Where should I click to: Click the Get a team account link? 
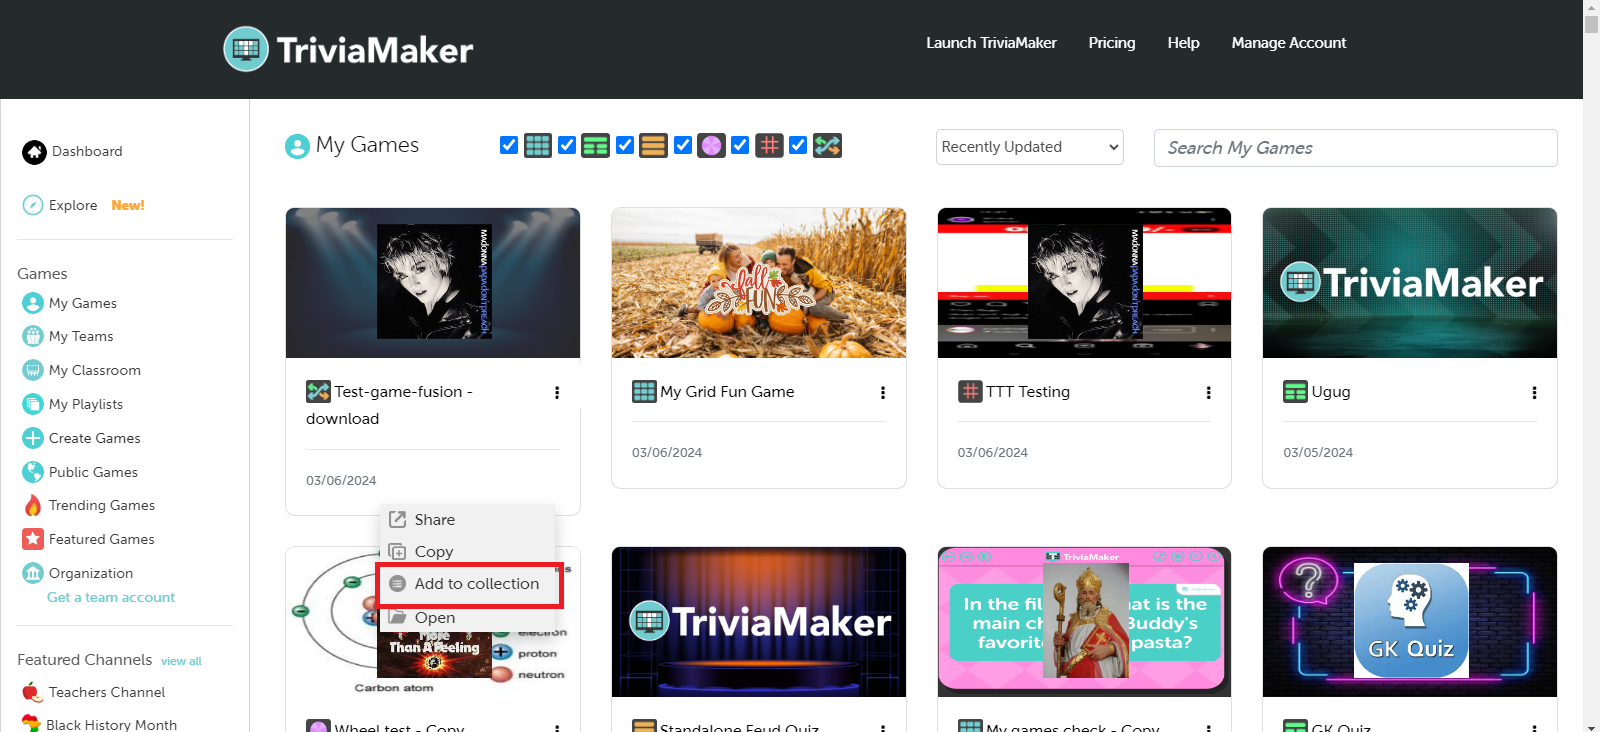pos(111,597)
